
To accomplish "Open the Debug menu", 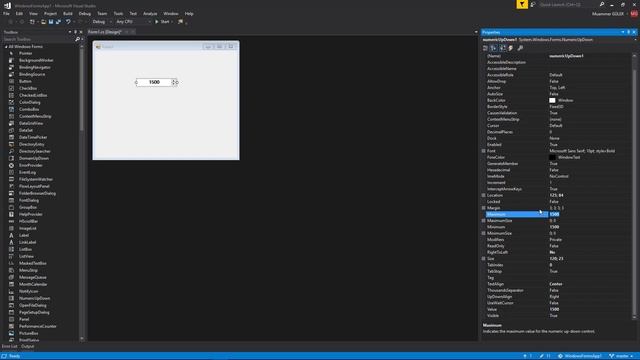I will [84, 13].
